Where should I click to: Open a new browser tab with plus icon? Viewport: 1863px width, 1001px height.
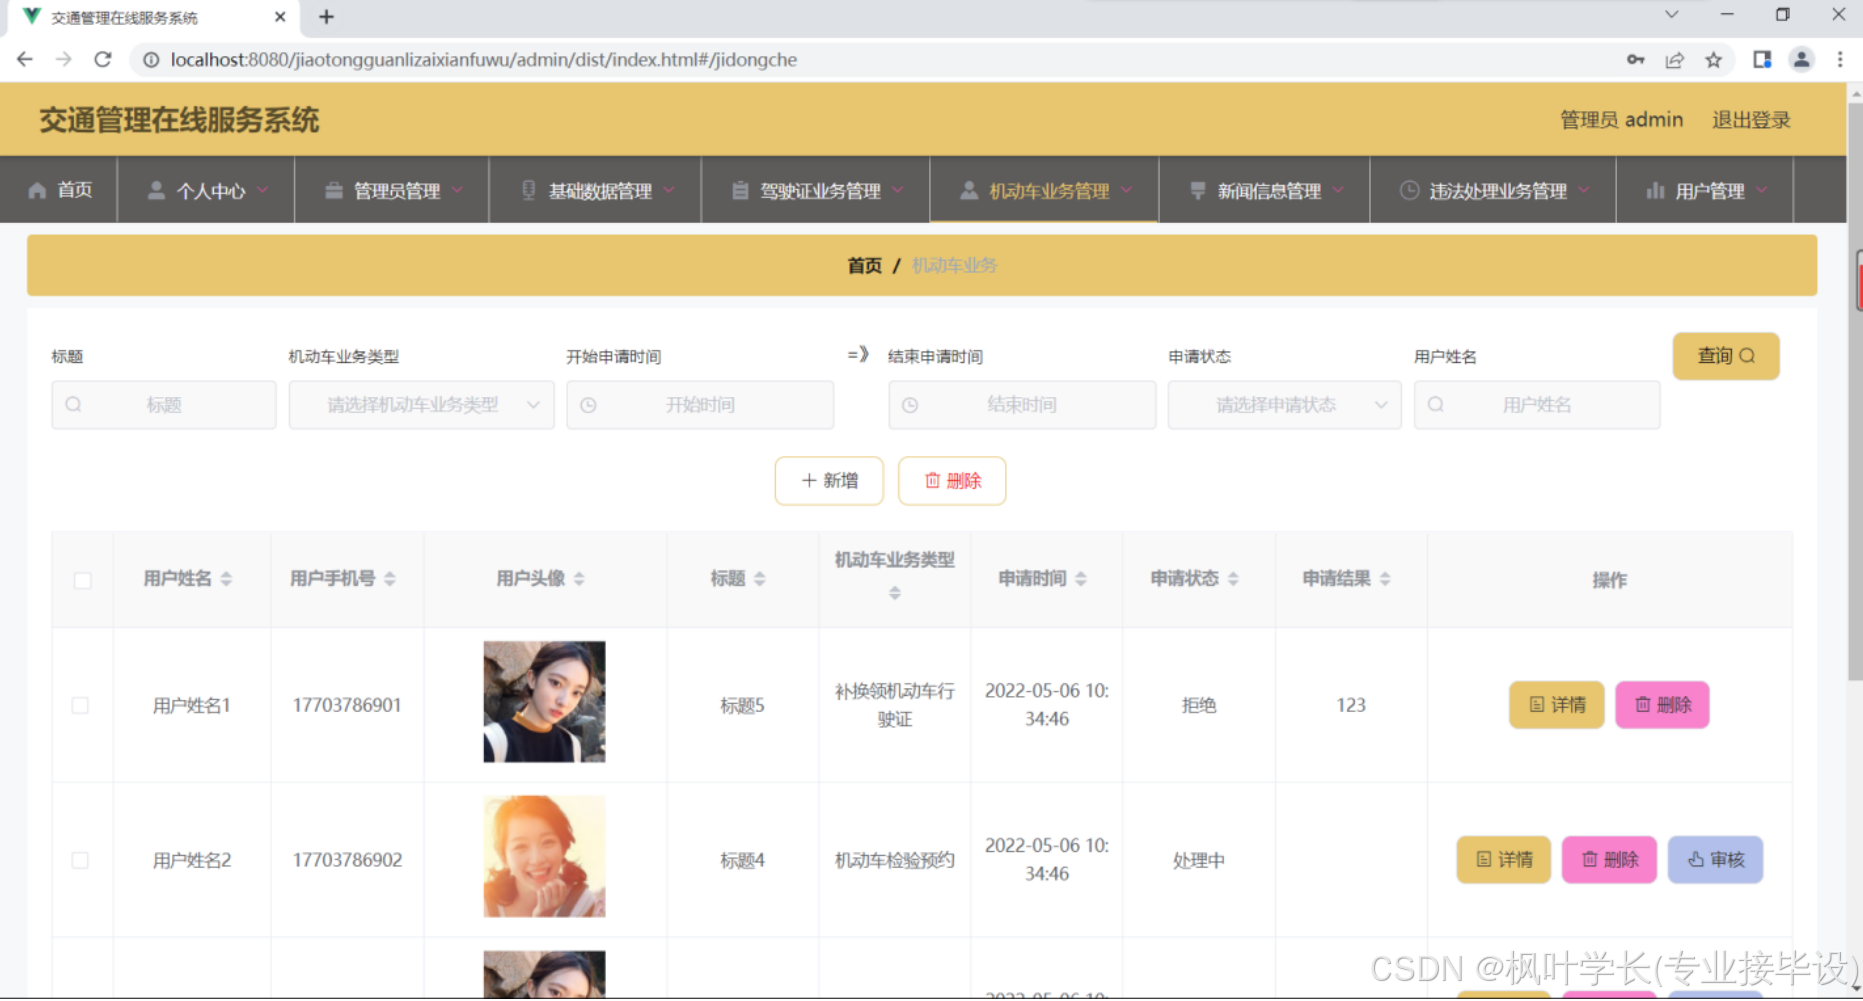(x=326, y=17)
